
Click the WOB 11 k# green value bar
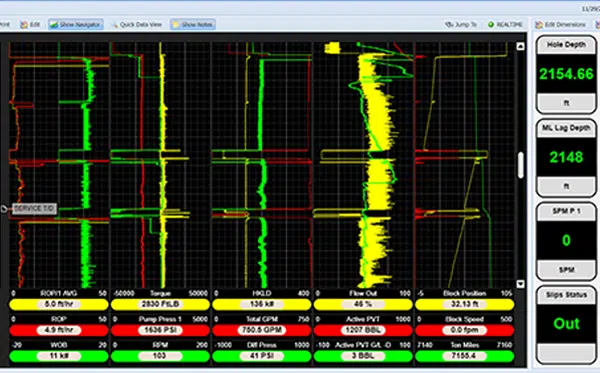click(x=59, y=356)
